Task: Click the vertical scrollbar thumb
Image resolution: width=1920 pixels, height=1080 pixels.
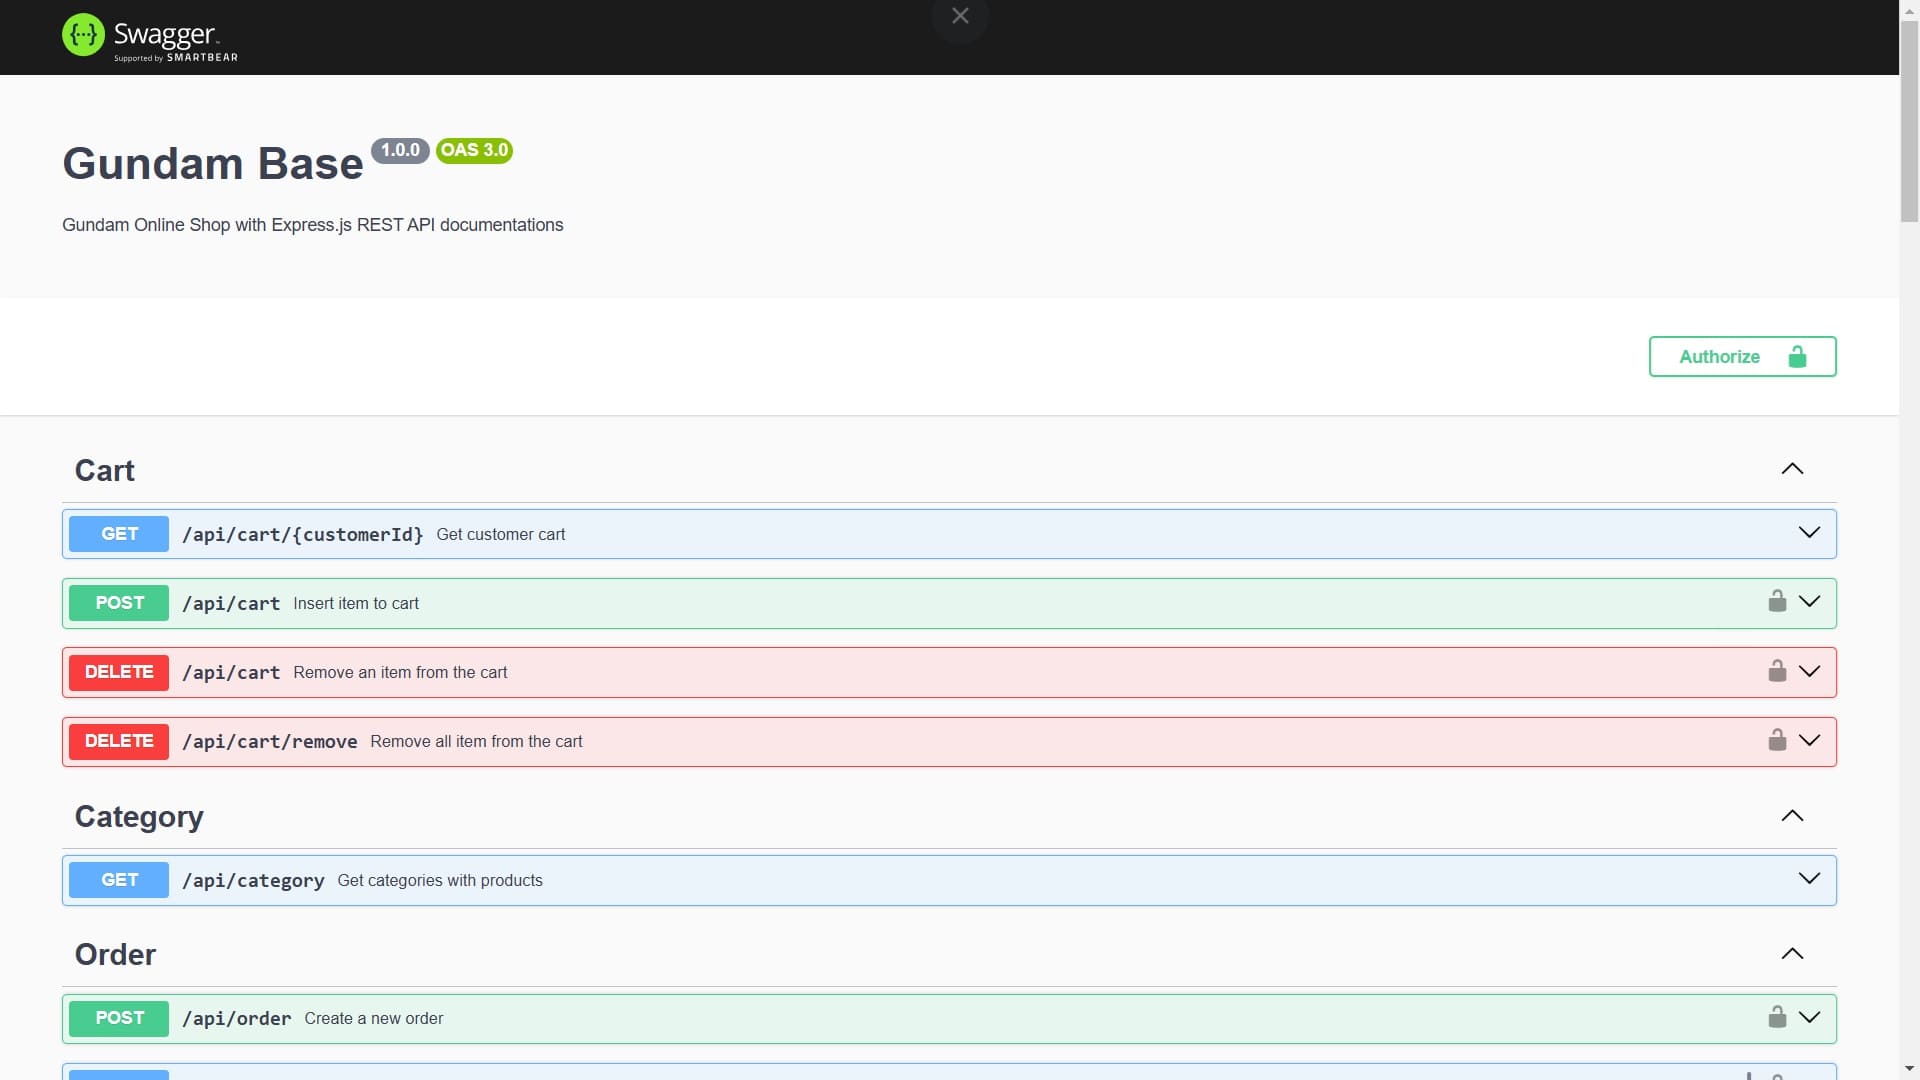Action: [1909, 120]
